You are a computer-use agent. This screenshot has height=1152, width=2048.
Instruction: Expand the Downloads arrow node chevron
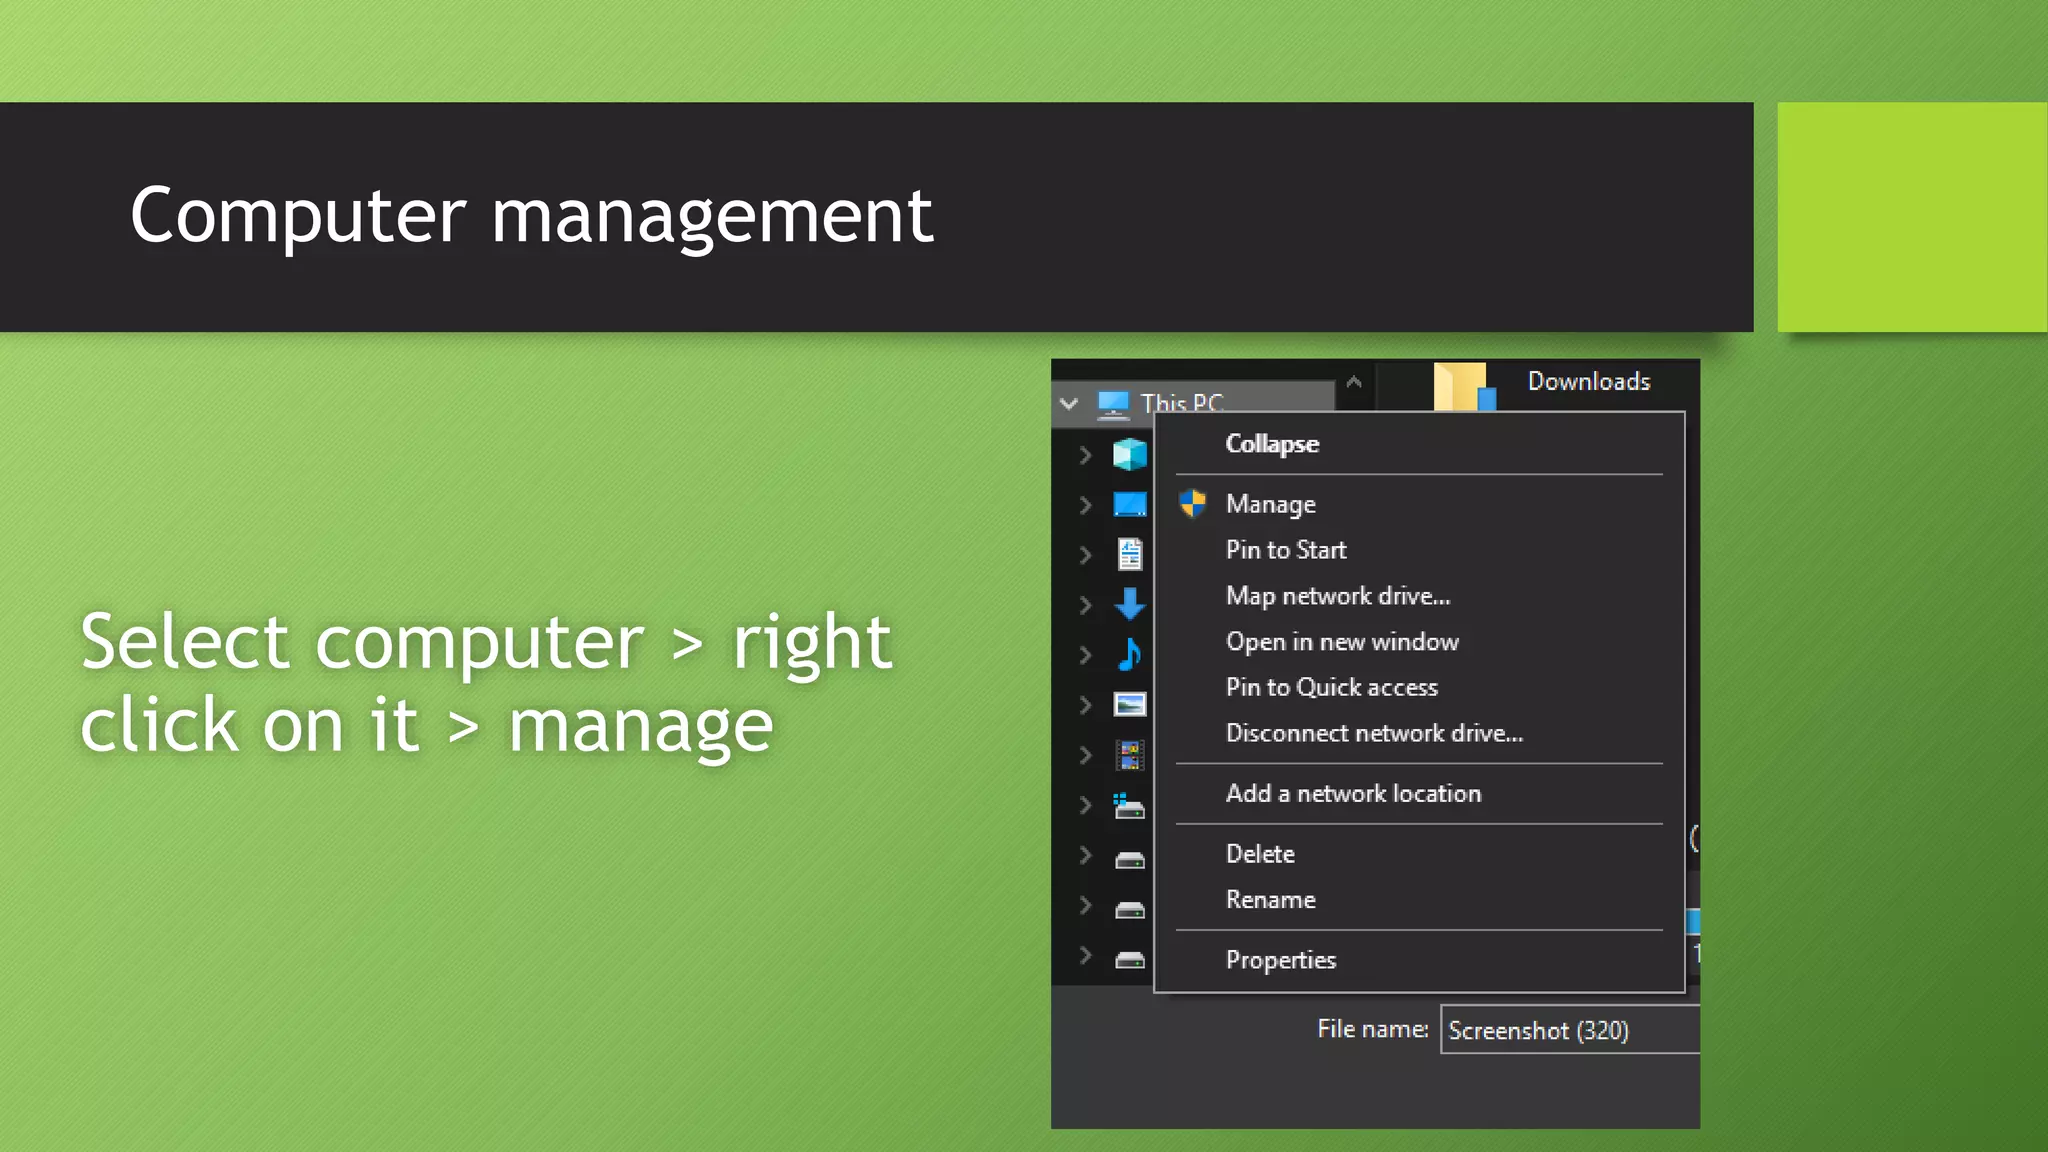[x=1085, y=605]
